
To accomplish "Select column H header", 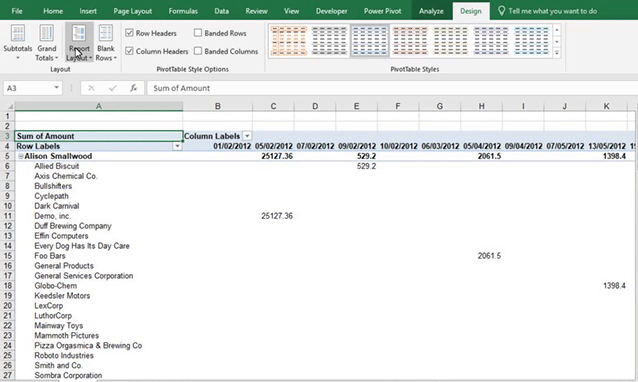I will [x=481, y=106].
